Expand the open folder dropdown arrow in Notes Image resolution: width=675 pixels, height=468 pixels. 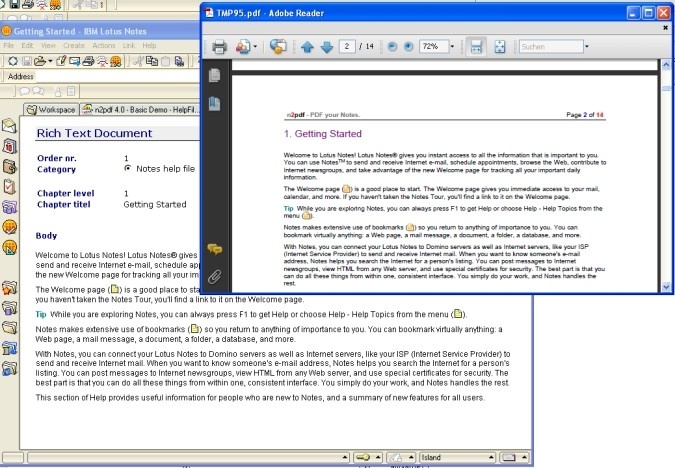50,62
